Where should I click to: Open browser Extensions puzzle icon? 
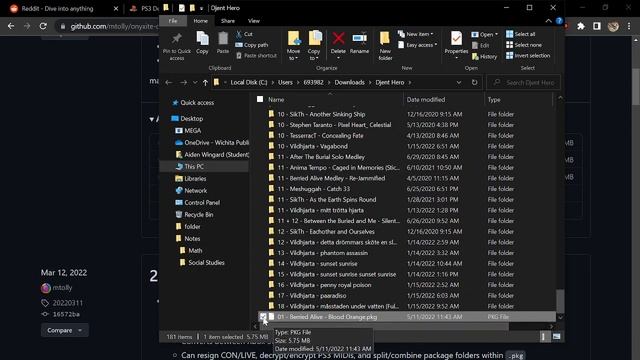(580, 26)
